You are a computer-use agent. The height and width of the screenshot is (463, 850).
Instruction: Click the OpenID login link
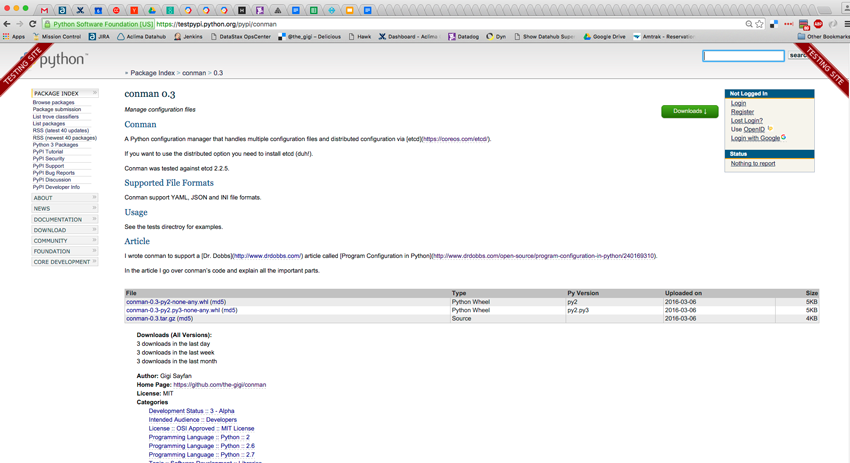point(754,129)
